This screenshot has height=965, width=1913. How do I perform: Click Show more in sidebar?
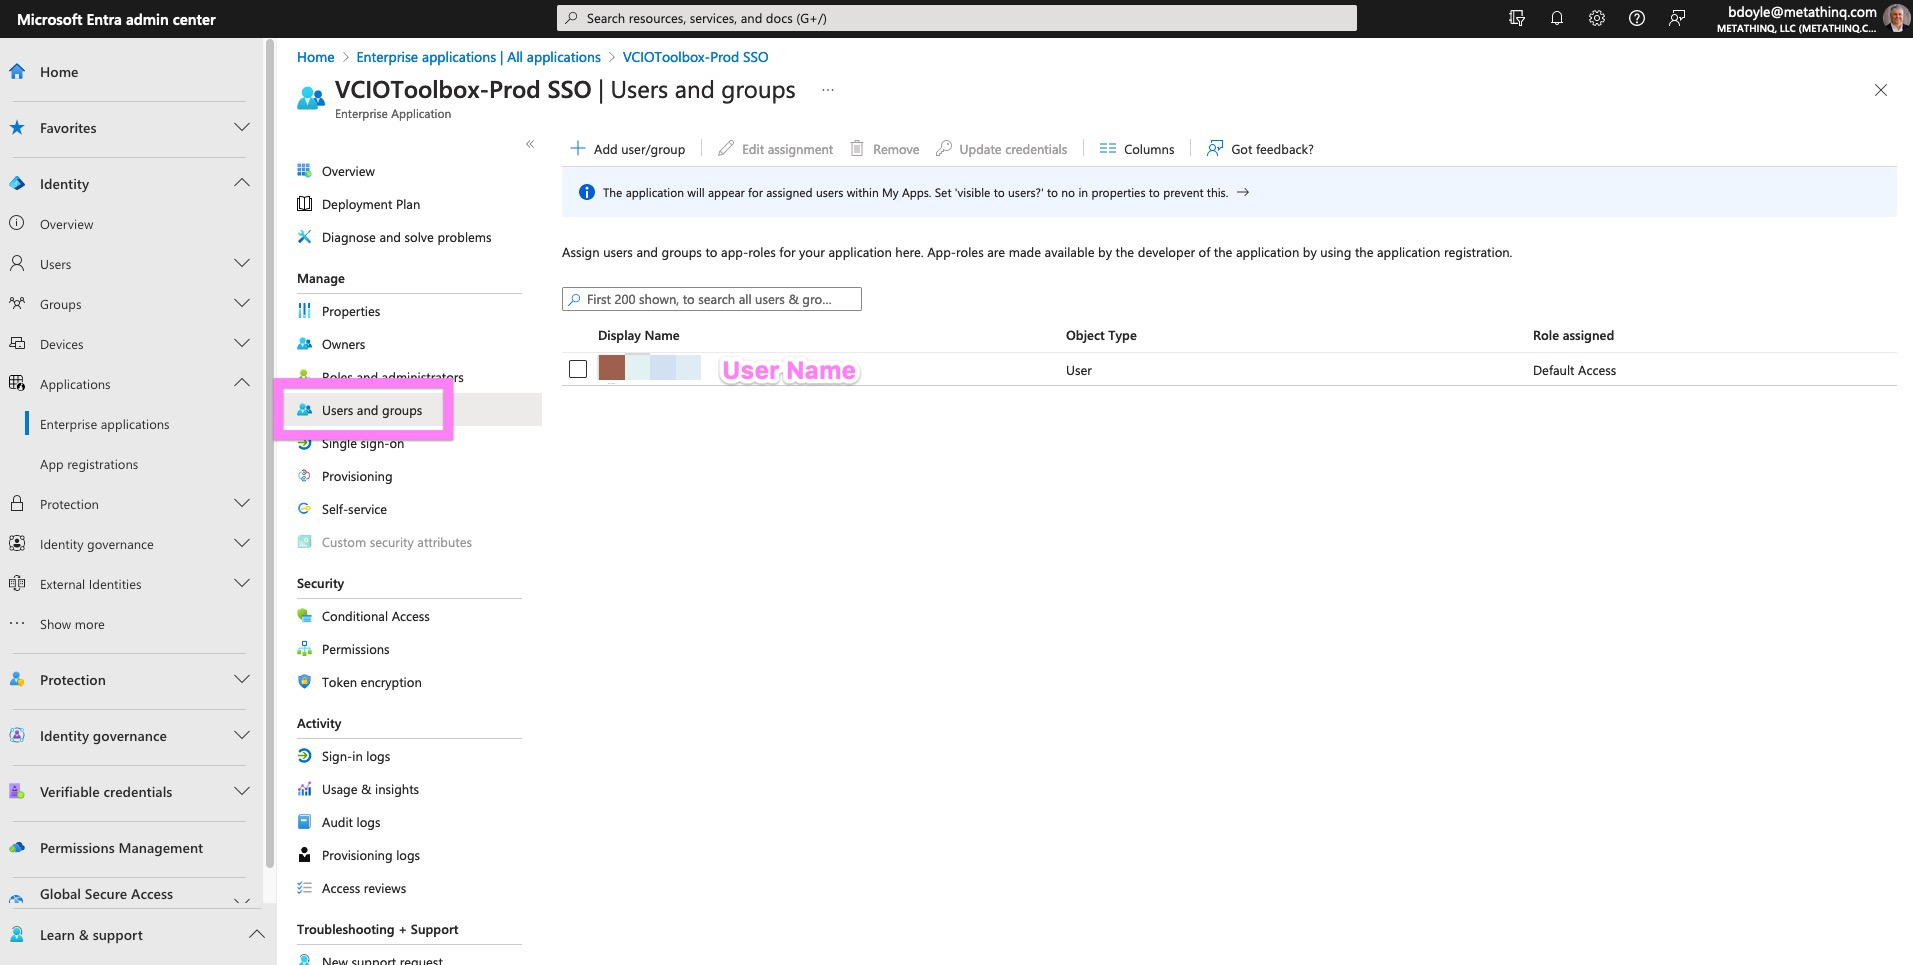(72, 624)
